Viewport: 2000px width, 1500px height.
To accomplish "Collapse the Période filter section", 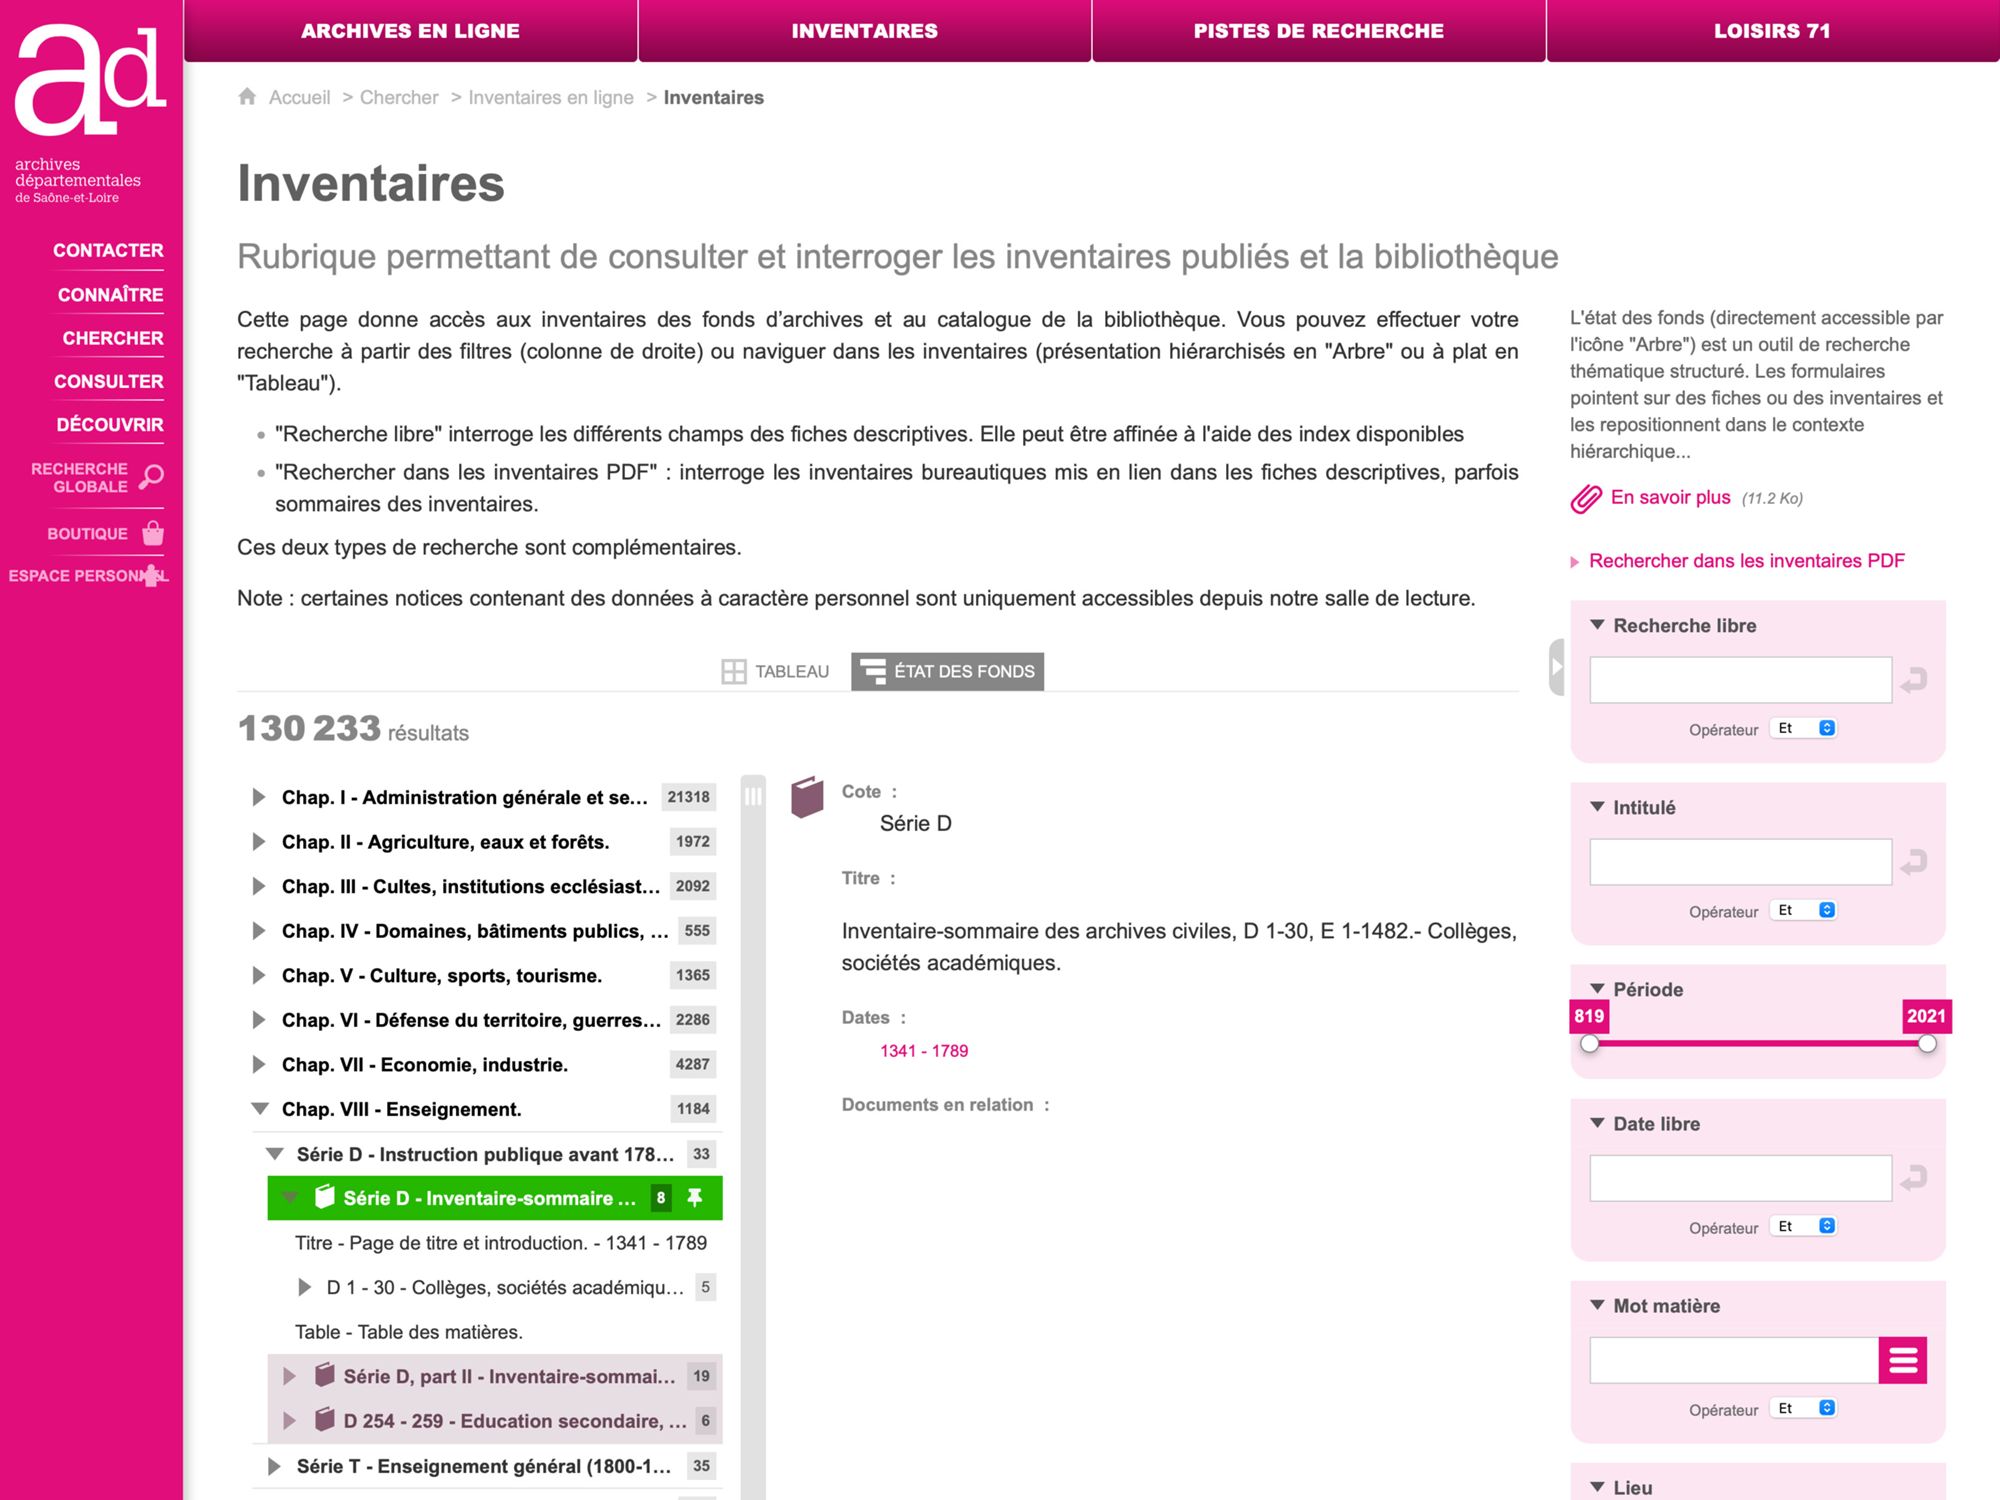I will coord(1597,989).
